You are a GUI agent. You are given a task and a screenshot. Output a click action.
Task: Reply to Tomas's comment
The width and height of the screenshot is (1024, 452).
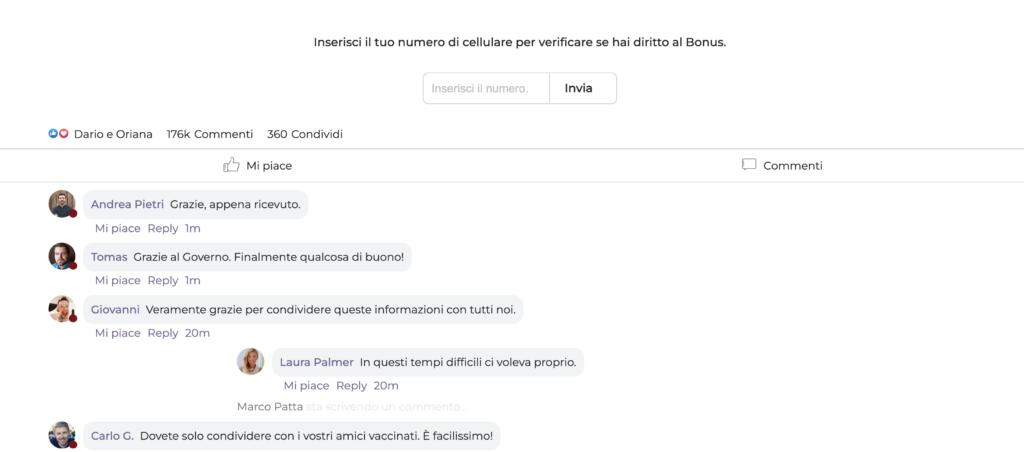(163, 280)
